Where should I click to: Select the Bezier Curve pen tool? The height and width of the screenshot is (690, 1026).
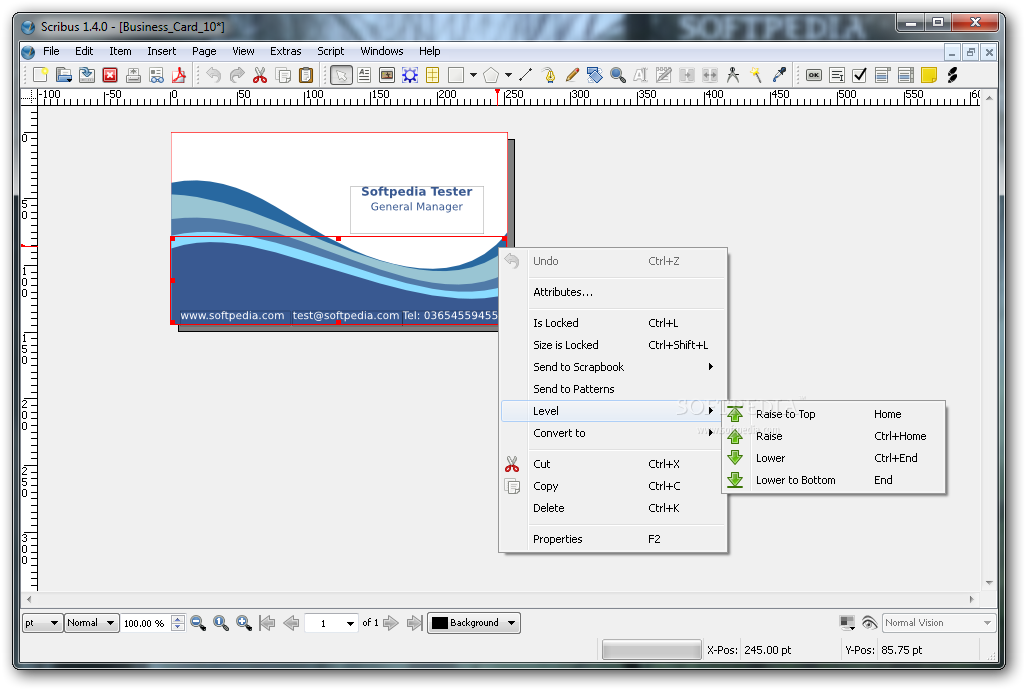coord(549,75)
